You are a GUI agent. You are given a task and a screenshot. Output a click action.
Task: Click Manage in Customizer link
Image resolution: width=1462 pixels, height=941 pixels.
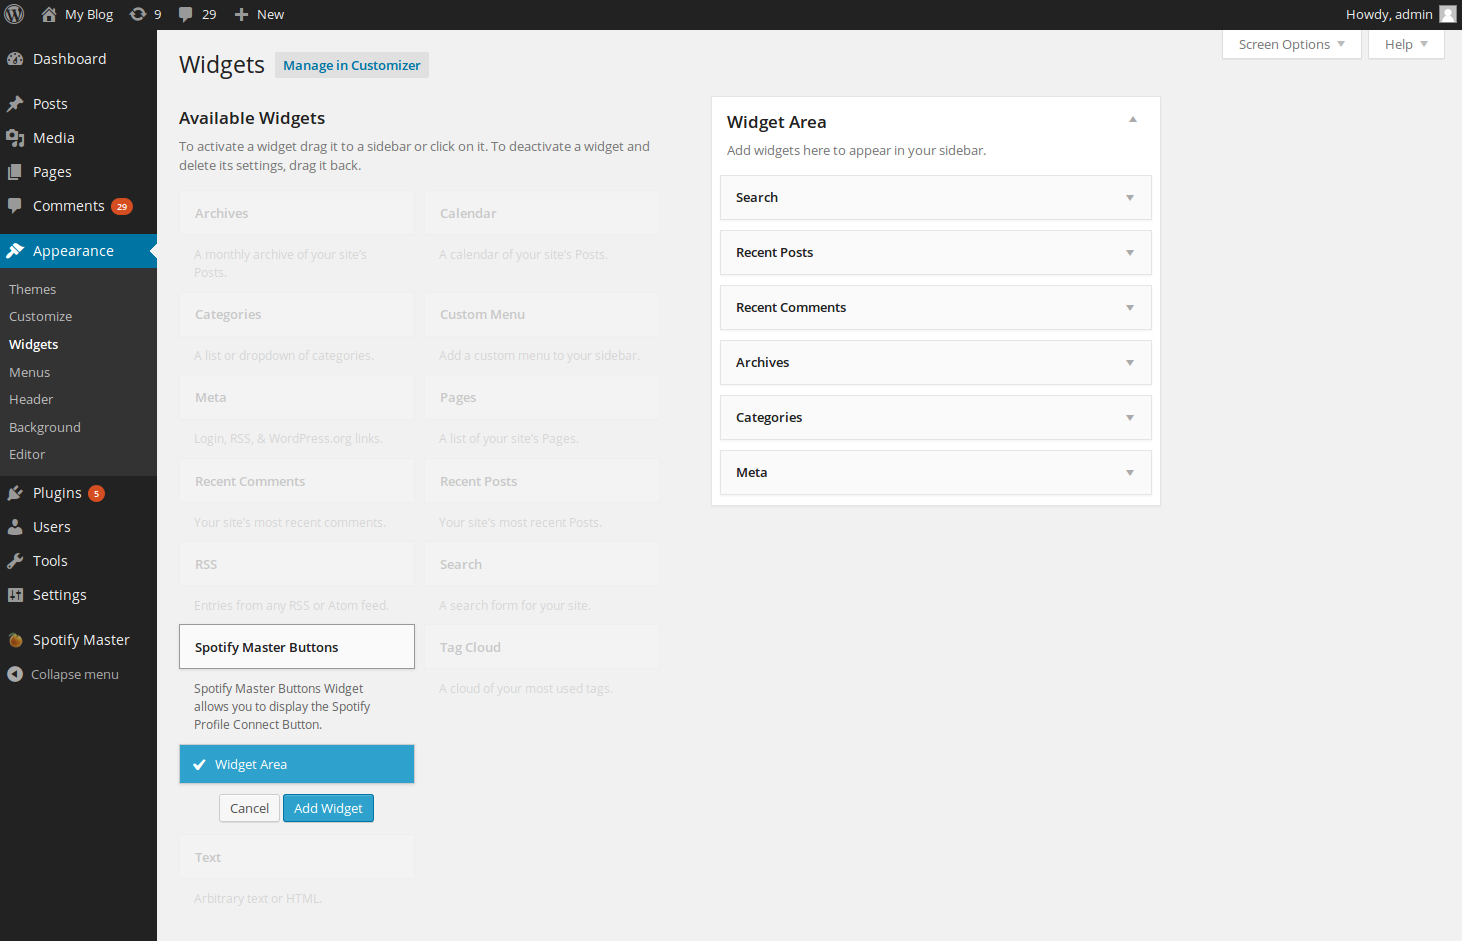(x=352, y=65)
